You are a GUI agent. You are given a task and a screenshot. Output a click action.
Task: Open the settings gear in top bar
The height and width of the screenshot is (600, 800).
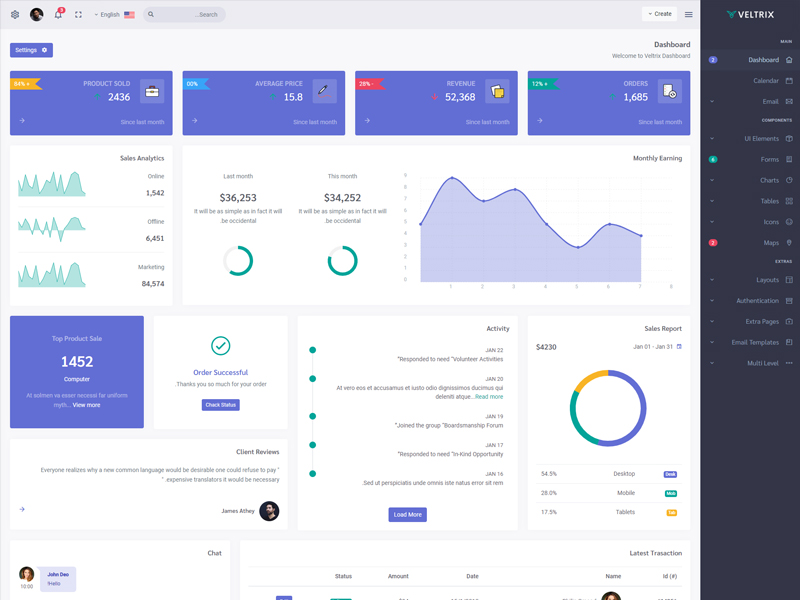pos(15,15)
